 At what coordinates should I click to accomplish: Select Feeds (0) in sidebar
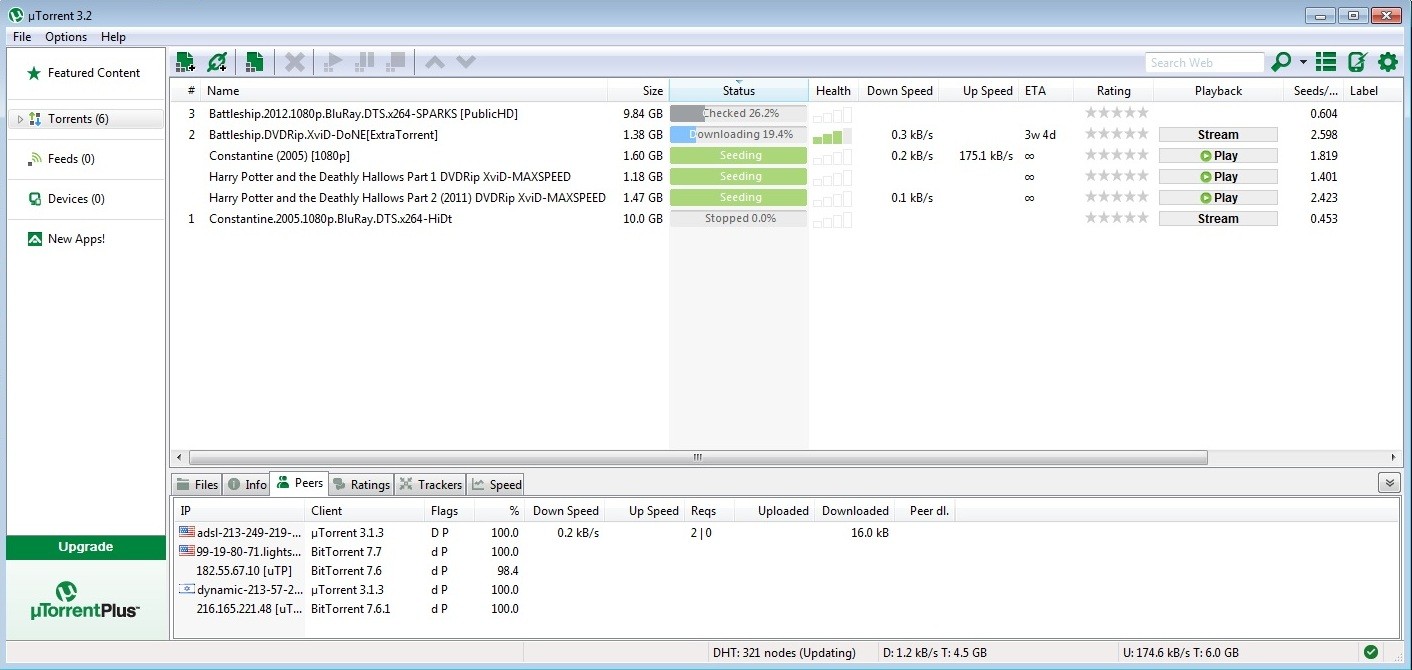click(84, 159)
